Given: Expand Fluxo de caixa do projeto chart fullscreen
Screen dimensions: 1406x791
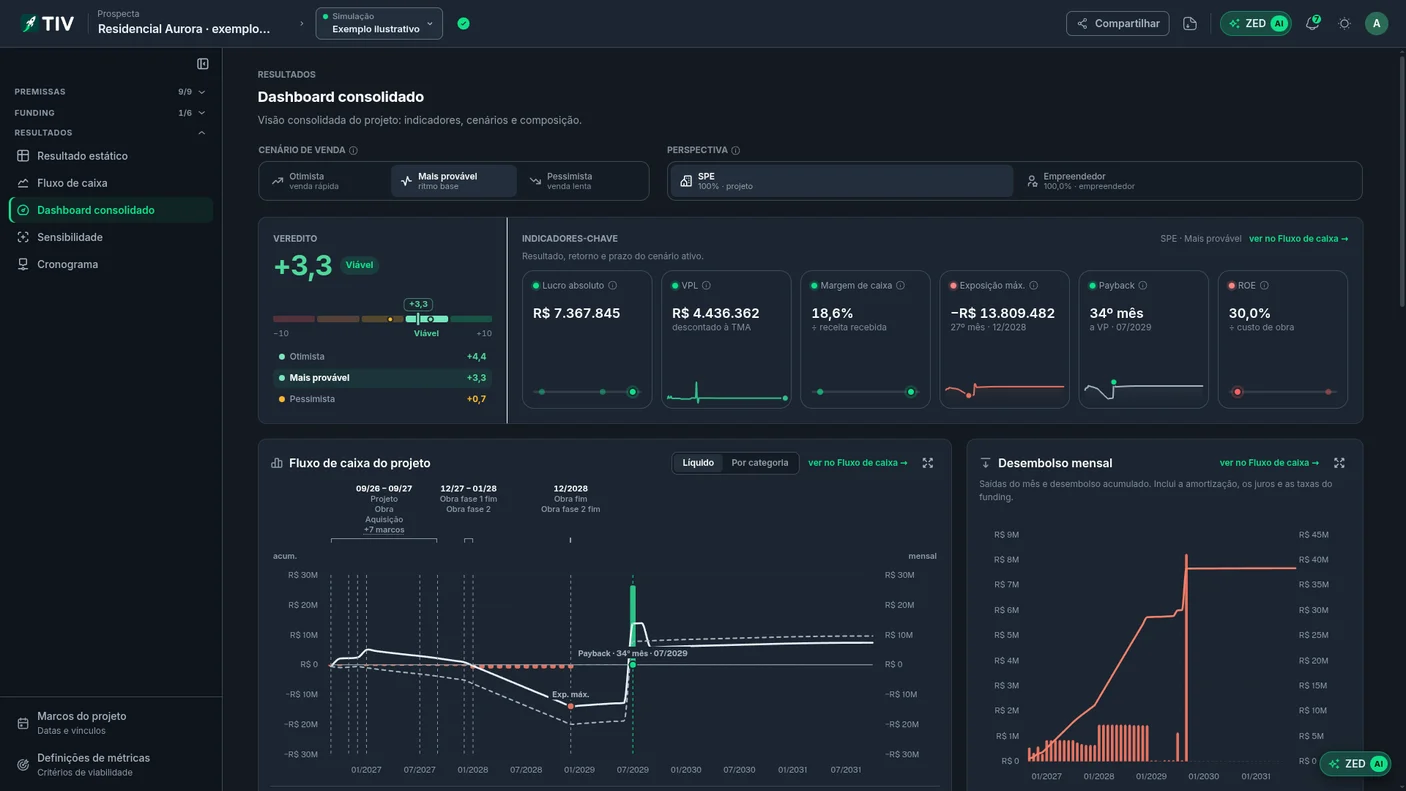Looking at the screenshot, I should (928, 463).
